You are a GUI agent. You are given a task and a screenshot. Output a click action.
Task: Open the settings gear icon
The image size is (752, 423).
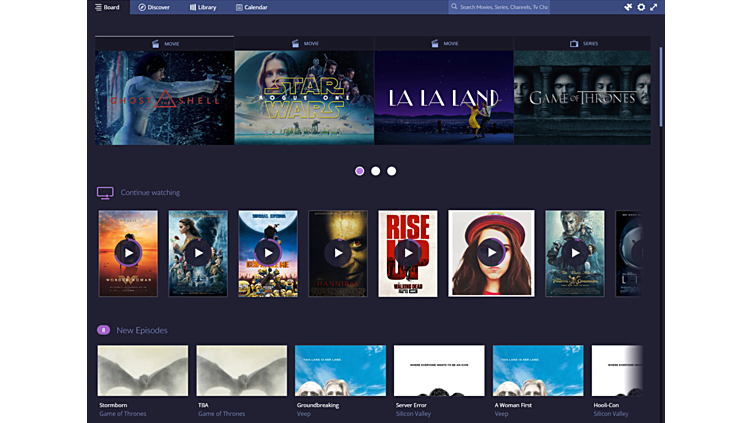[641, 7]
